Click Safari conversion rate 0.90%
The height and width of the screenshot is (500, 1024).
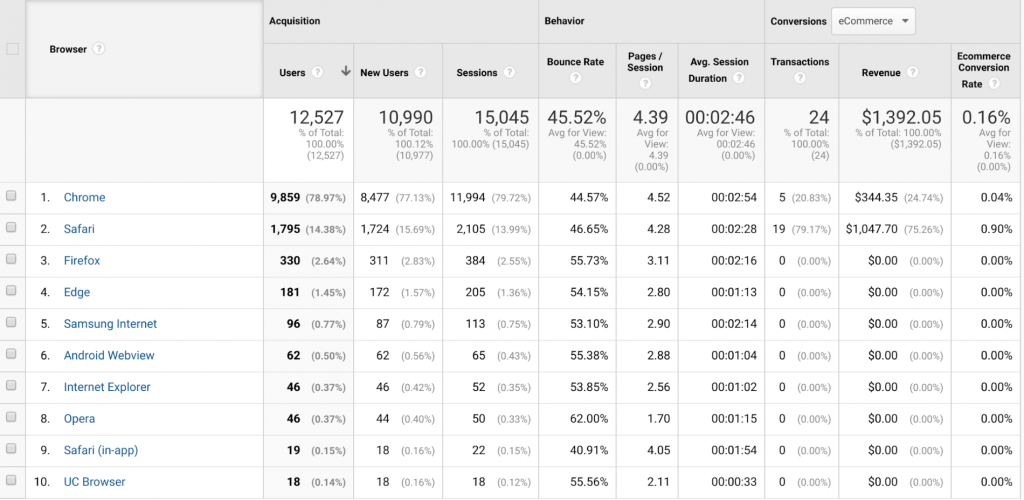[x=996, y=229]
